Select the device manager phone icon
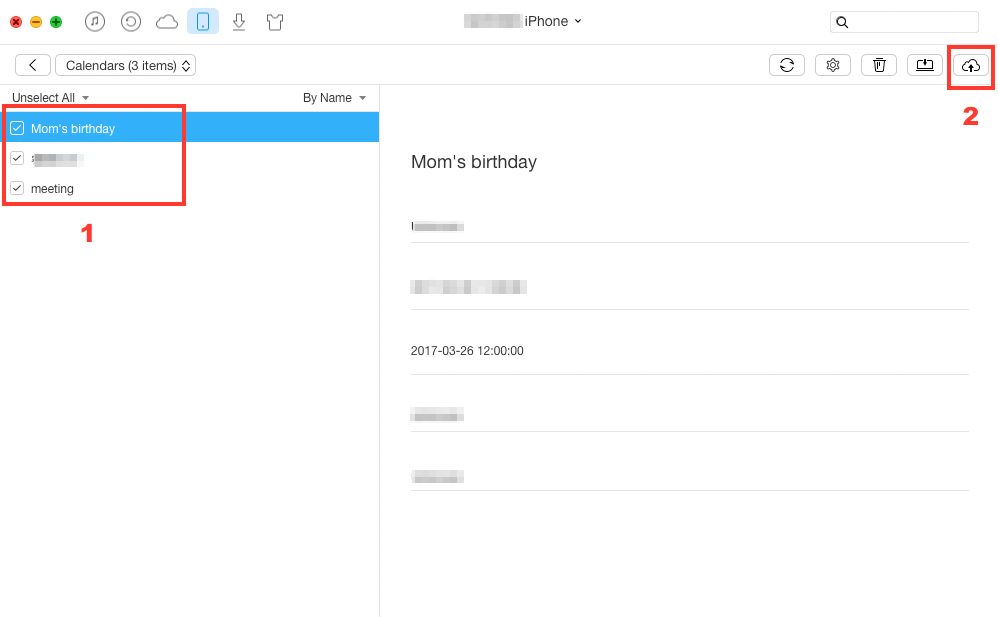Viewport: 998px width, 617px height. click(203, 22)
